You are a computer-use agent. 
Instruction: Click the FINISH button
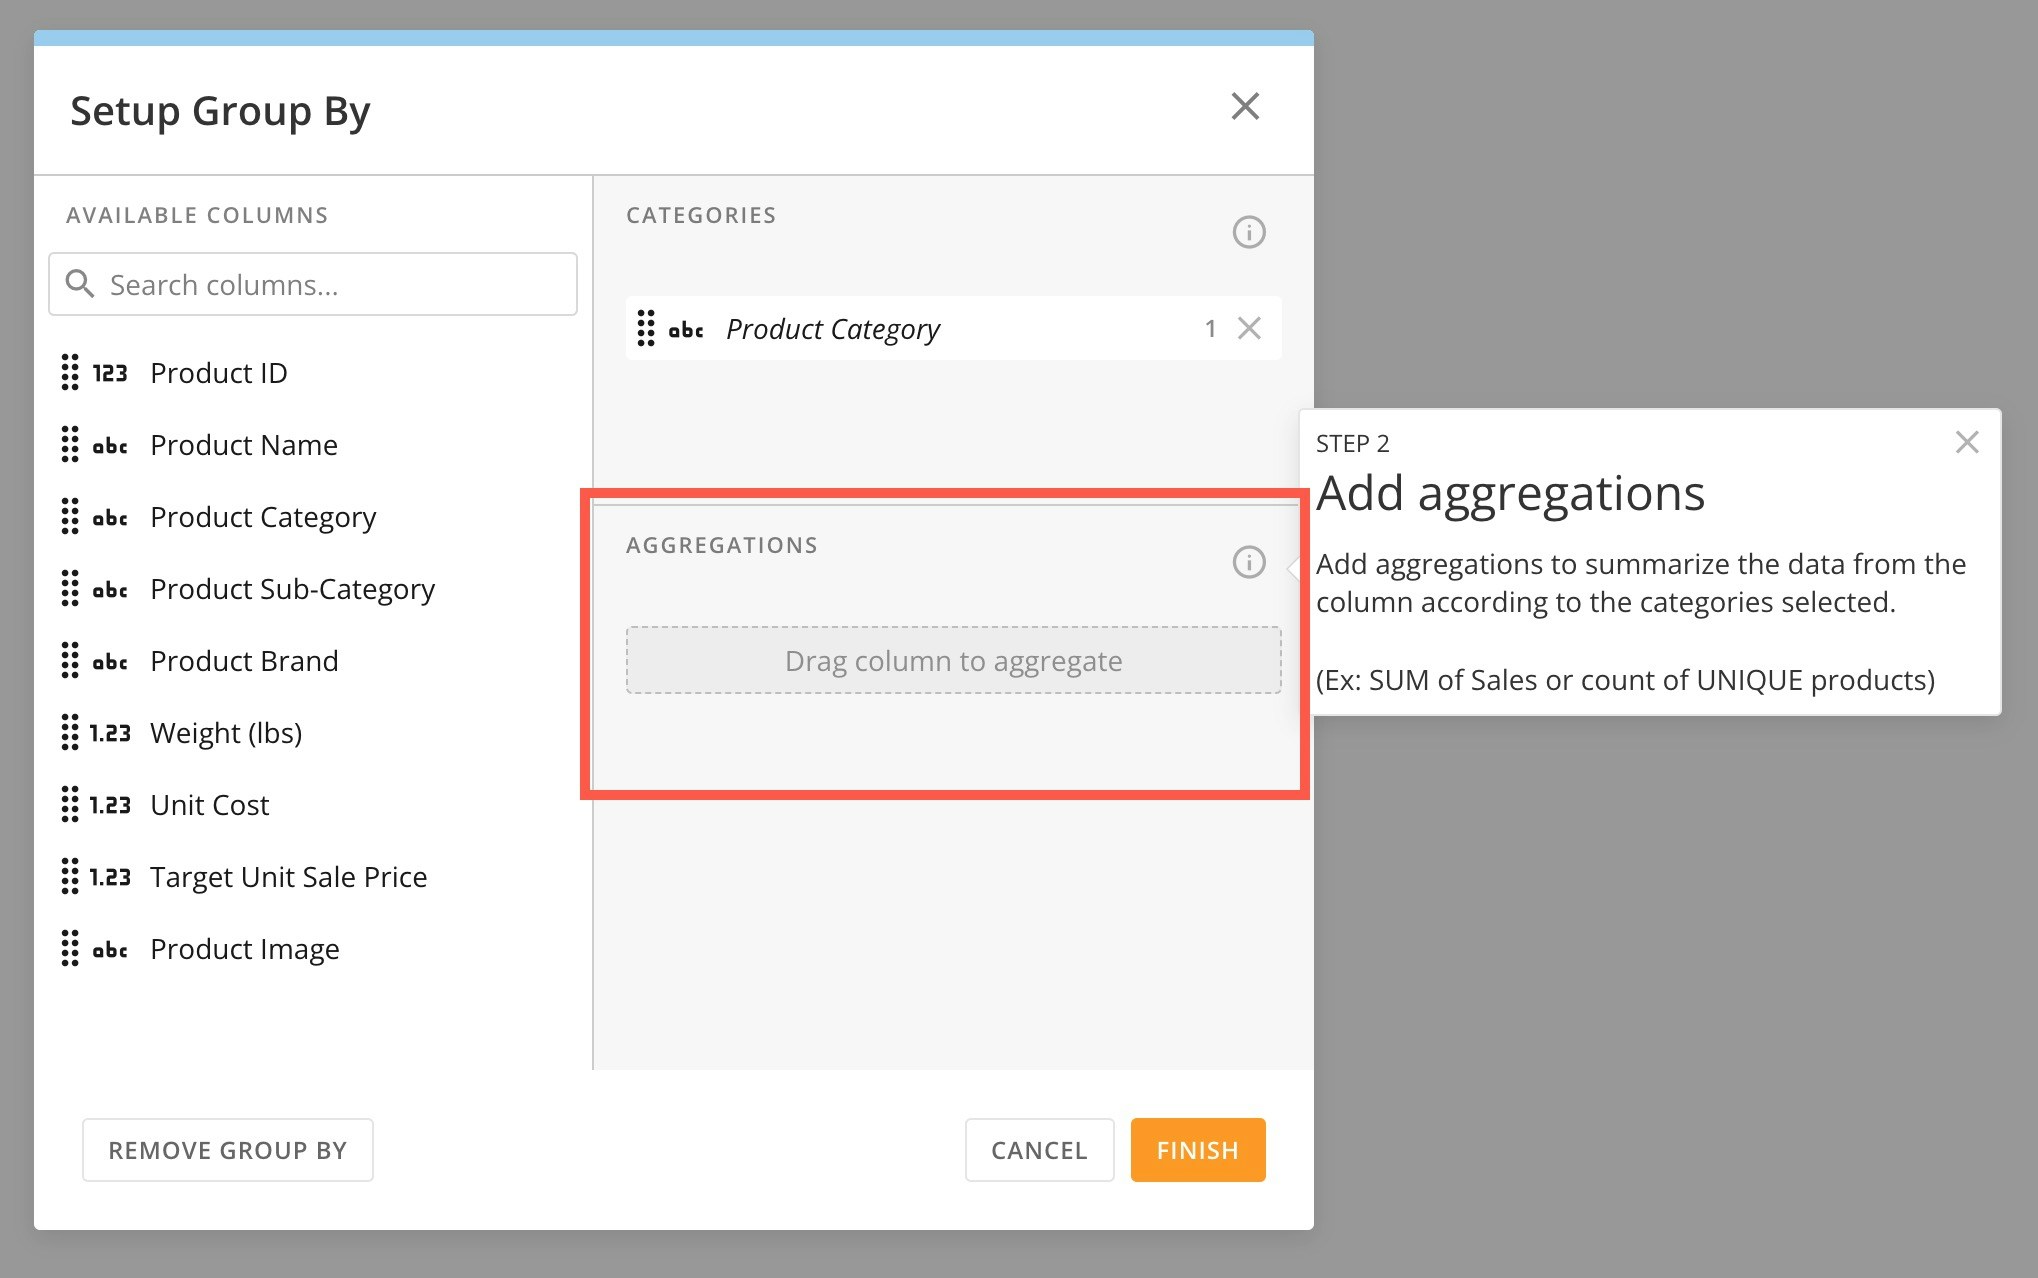[x=1197, y=1150]
